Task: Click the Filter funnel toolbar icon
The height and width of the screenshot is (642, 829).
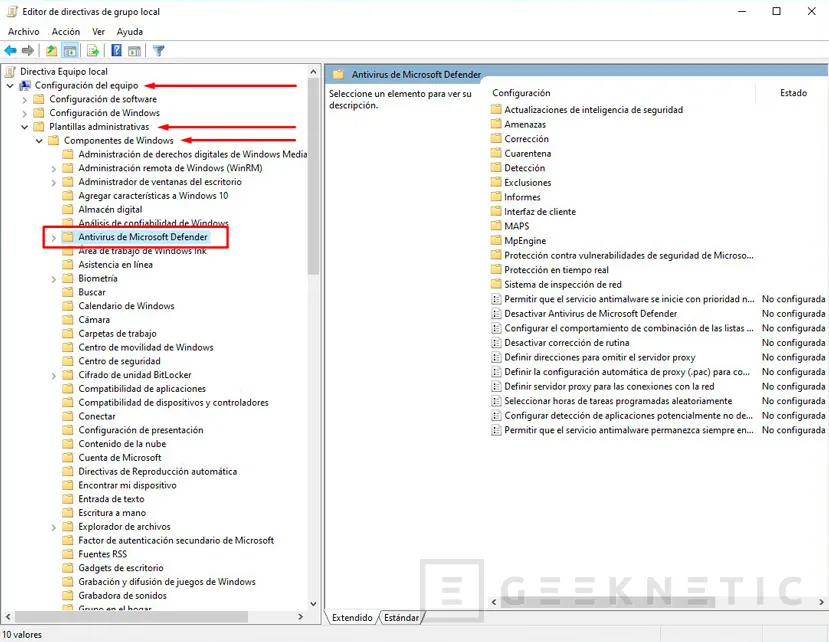Action: point(159,51)
